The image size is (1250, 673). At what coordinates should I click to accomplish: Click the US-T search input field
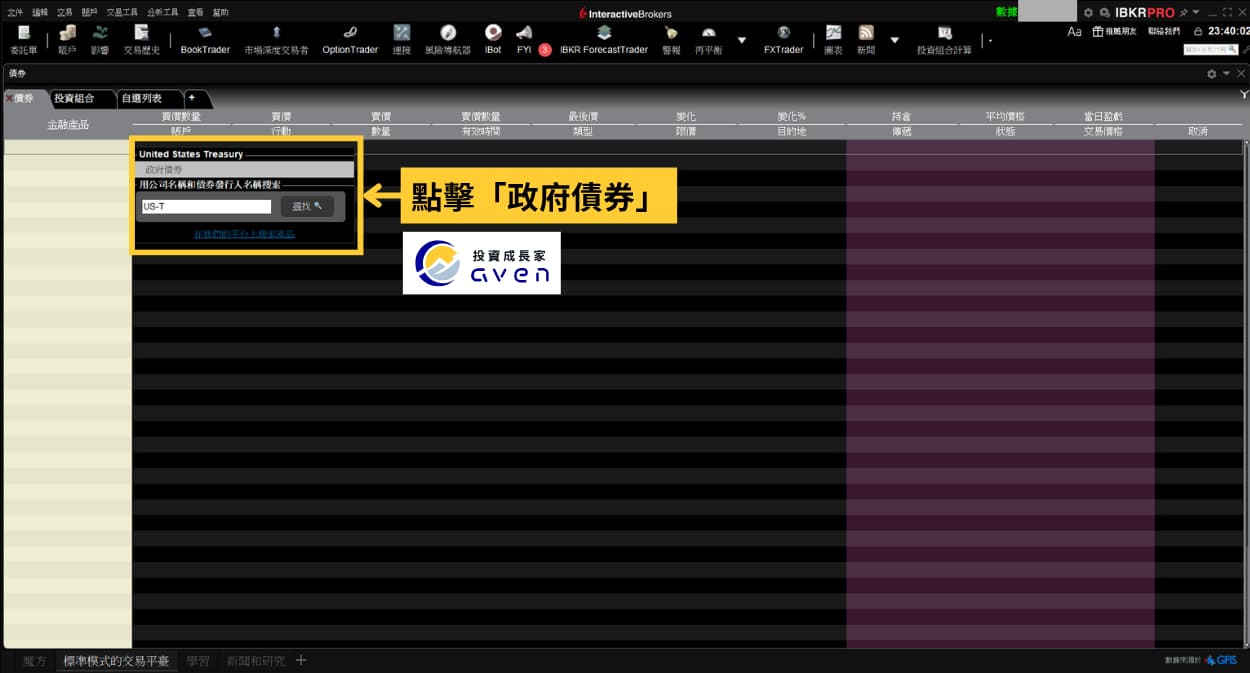tap(206, 207)
